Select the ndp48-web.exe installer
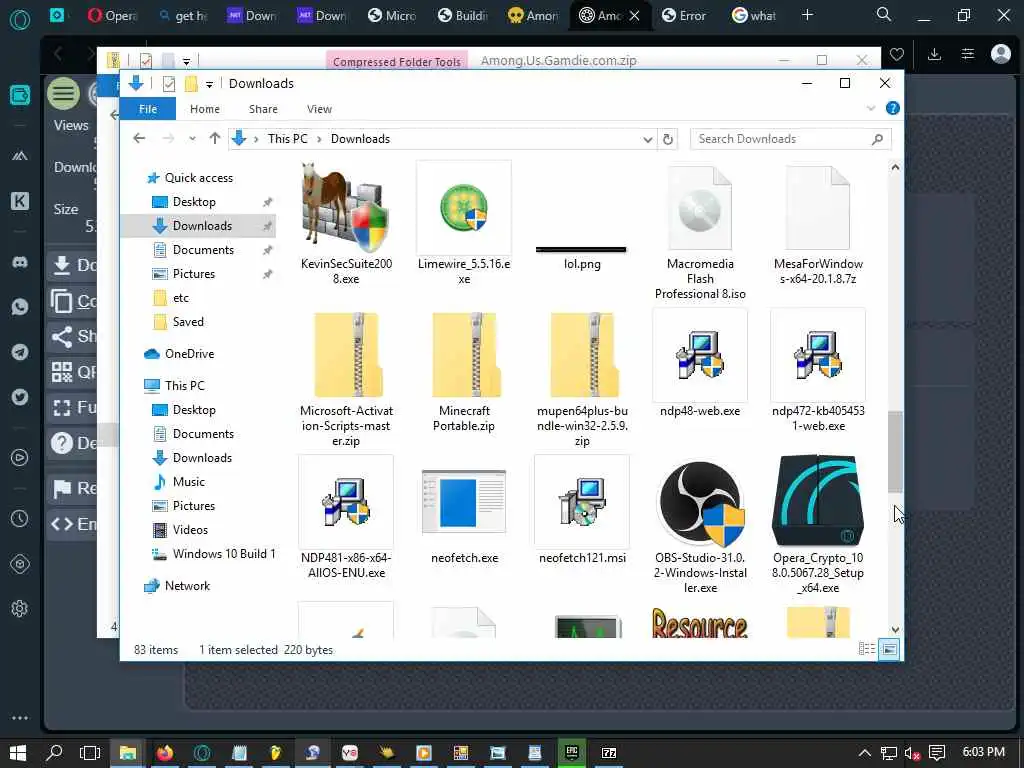The height and width of the screenshot is (768, 1024). pos(699,355)
